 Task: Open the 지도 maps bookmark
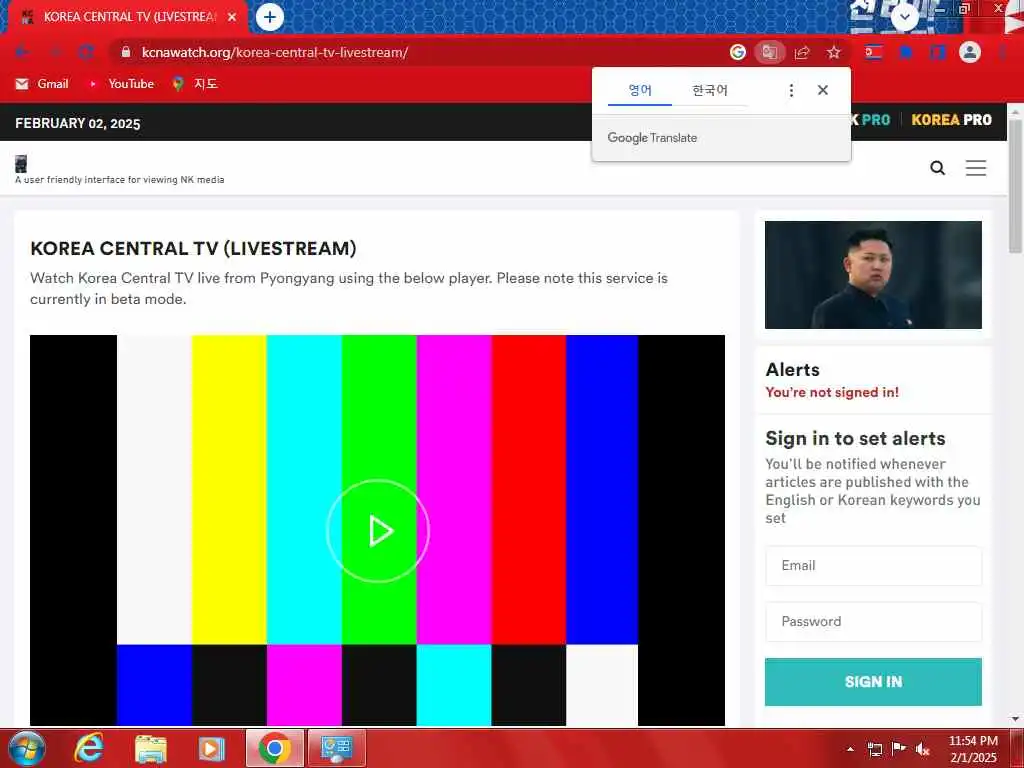195,84
